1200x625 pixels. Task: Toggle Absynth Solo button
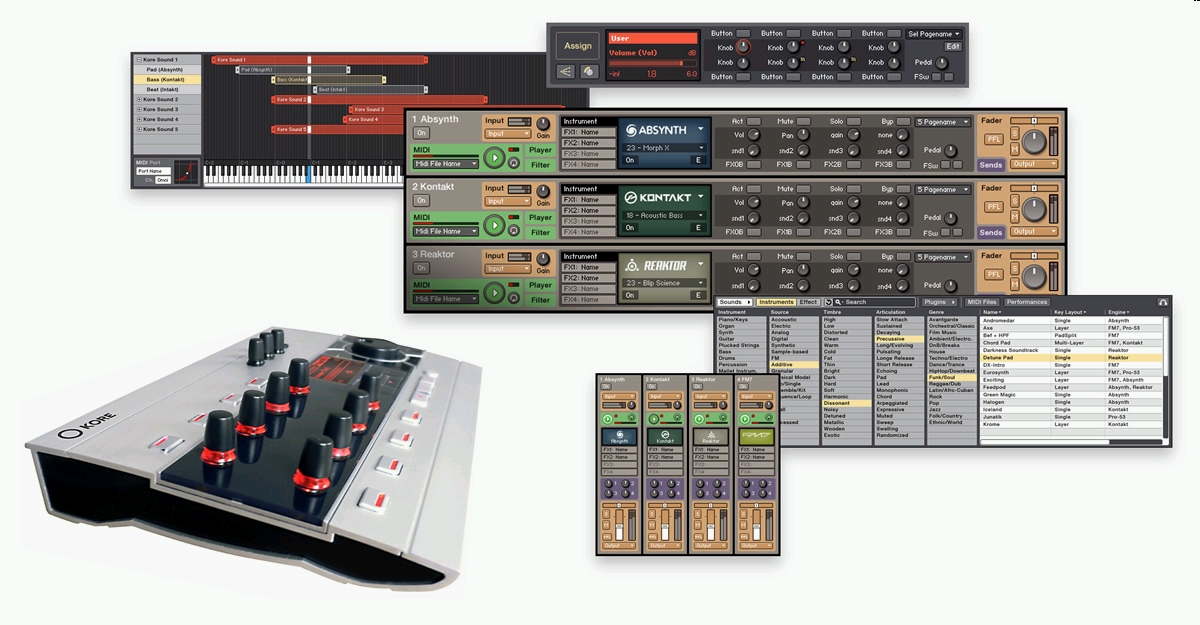pos(853,121)
